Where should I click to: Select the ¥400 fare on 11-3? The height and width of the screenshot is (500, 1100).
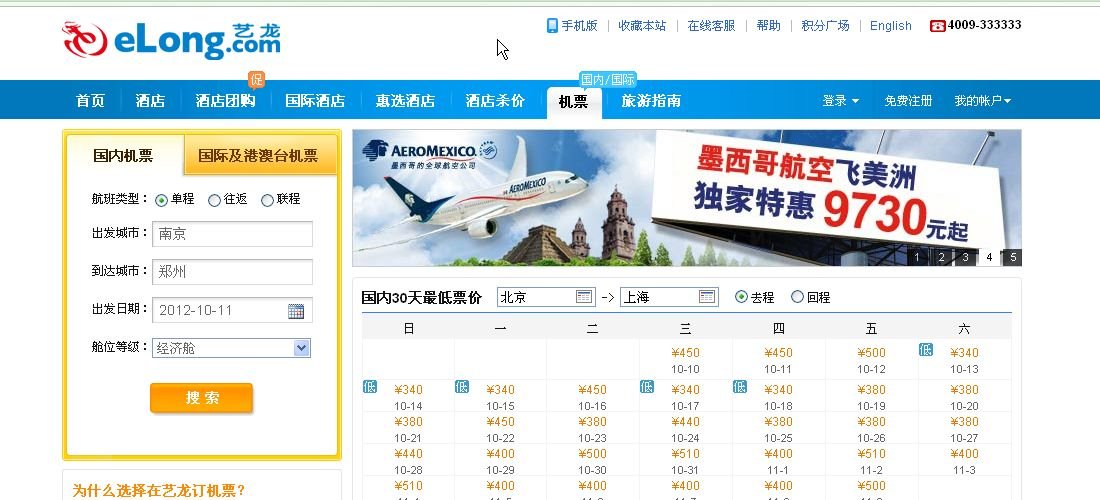(964, 454)
